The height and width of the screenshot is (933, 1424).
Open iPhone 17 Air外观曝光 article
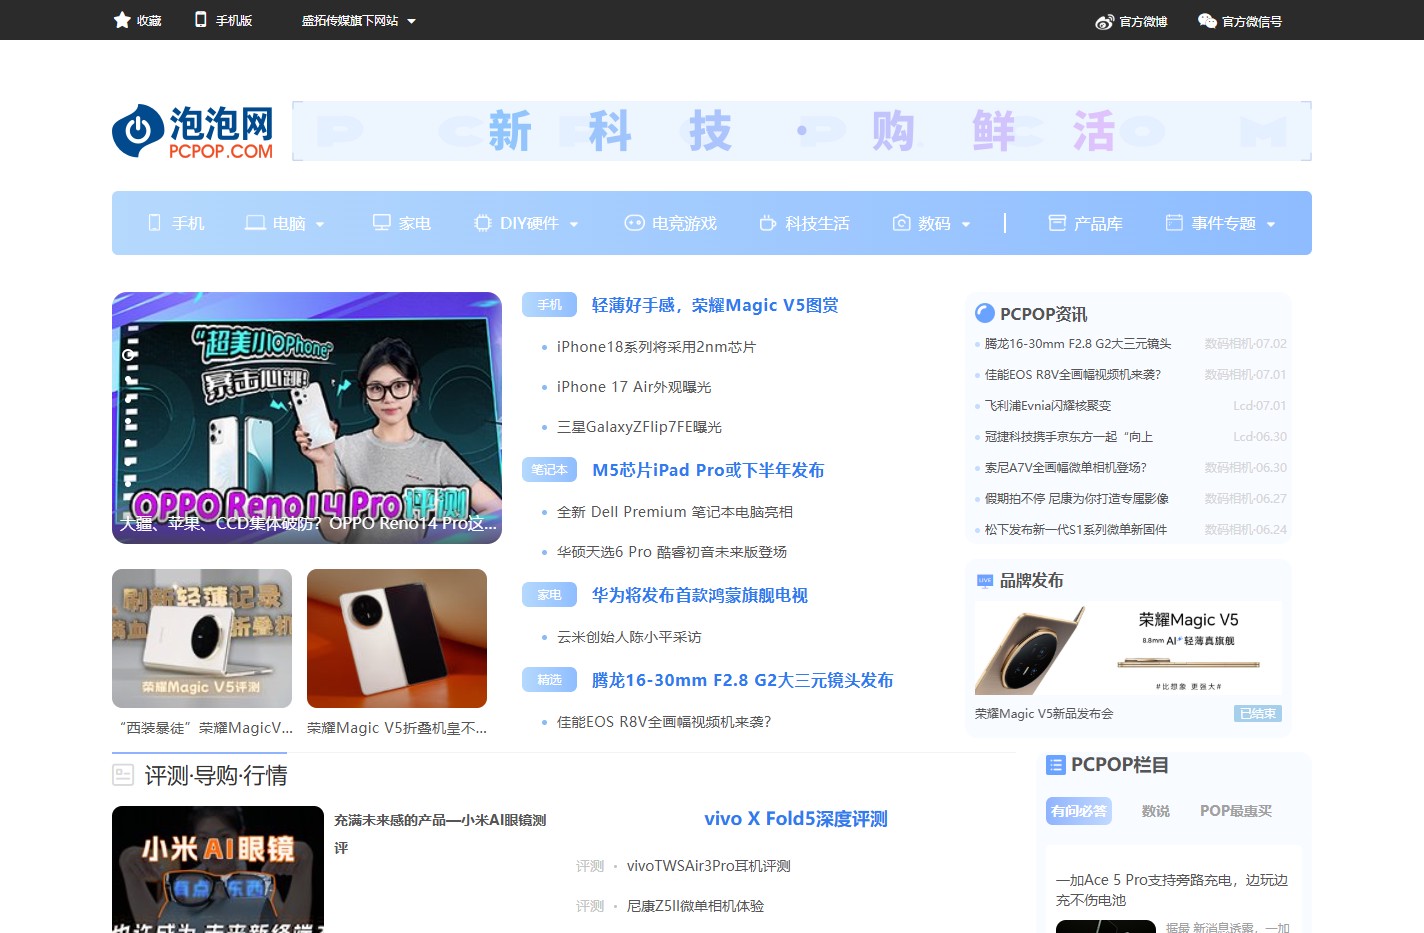[634, 387]
